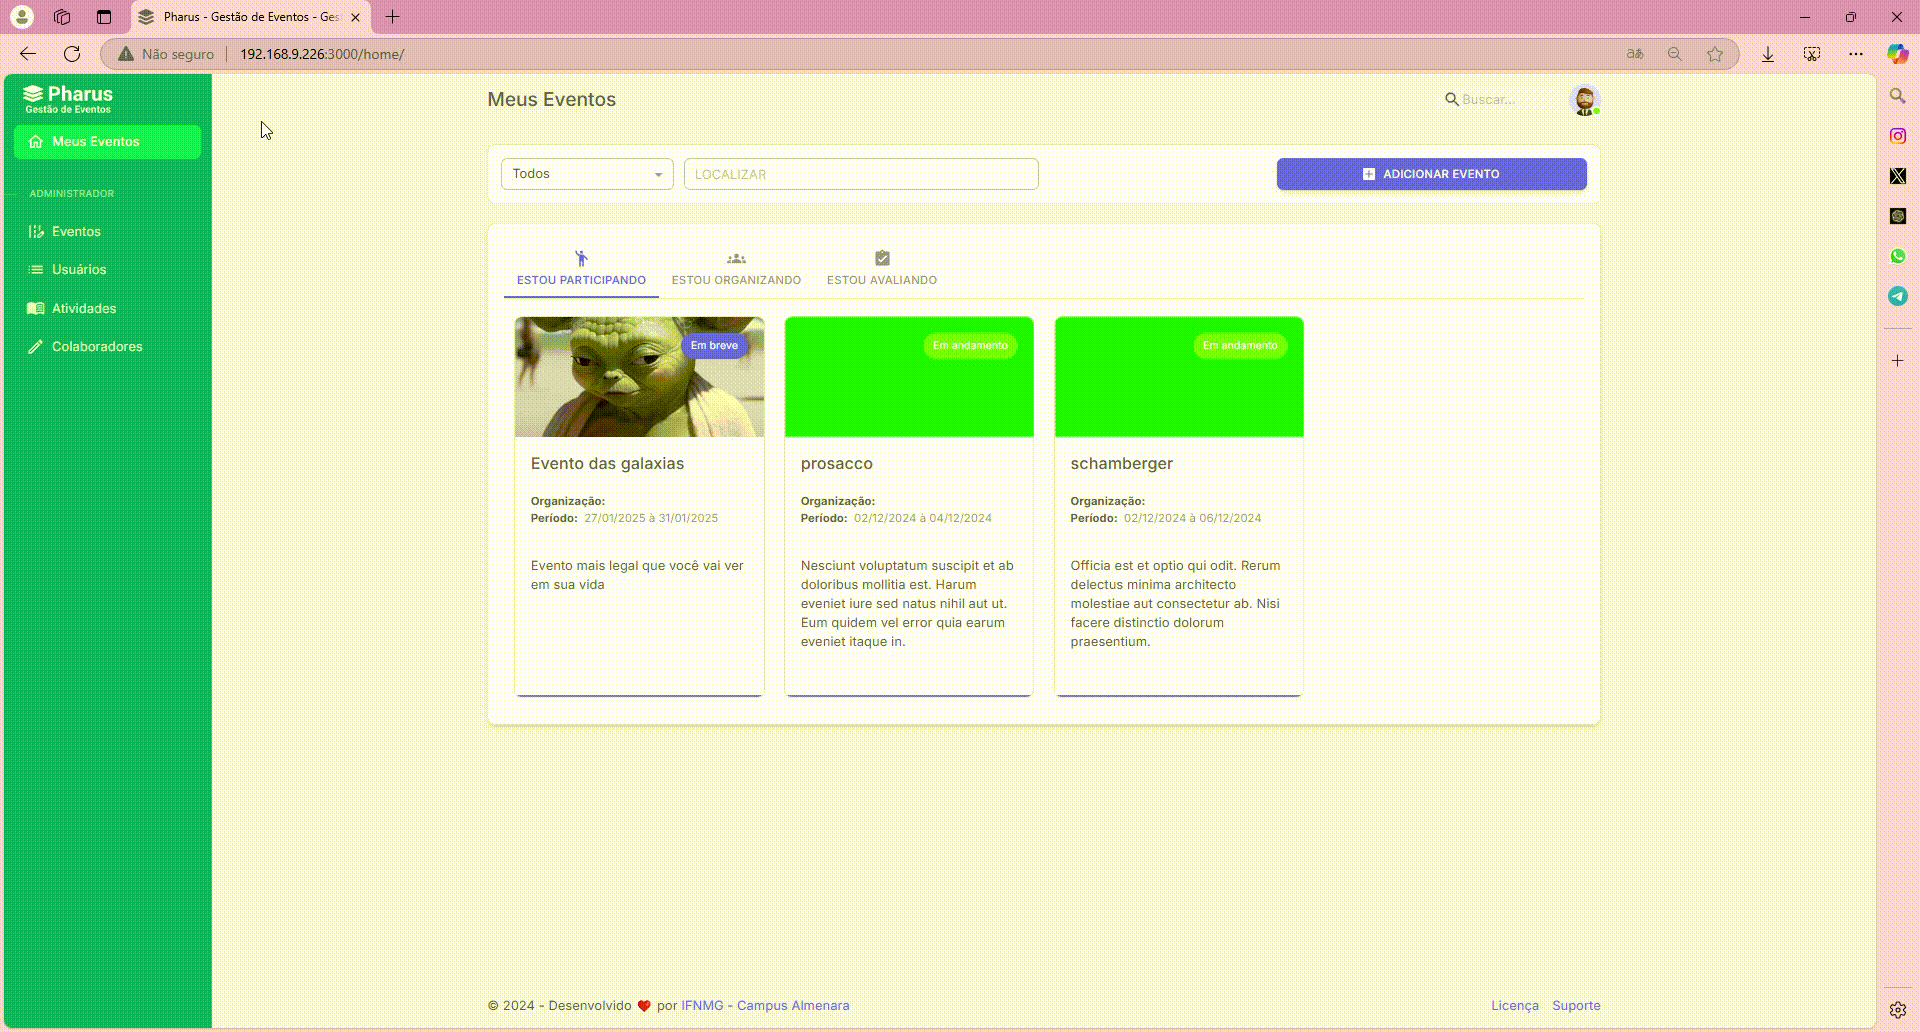The image size is (1920, 1032).
Task: Click the Em breve status badge
Action: tap(714, 346)
